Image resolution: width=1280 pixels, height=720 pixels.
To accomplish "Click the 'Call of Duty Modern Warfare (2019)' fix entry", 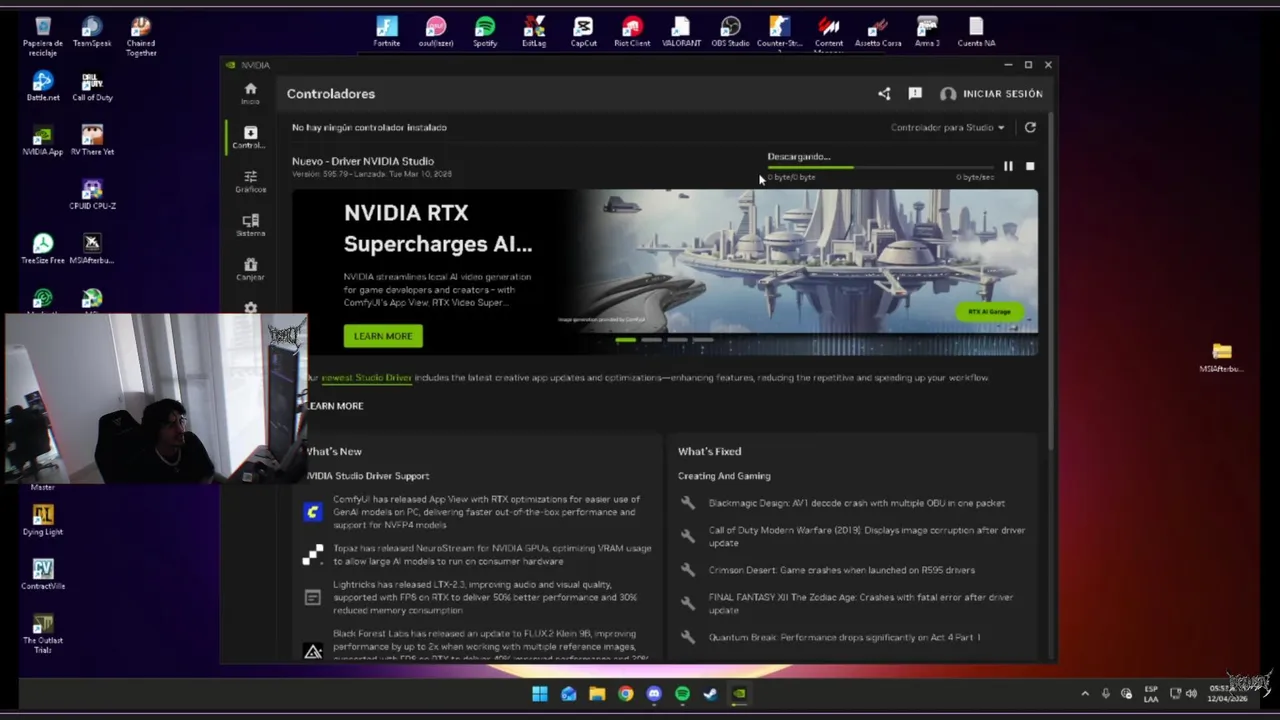I will (x=867, y=537).
